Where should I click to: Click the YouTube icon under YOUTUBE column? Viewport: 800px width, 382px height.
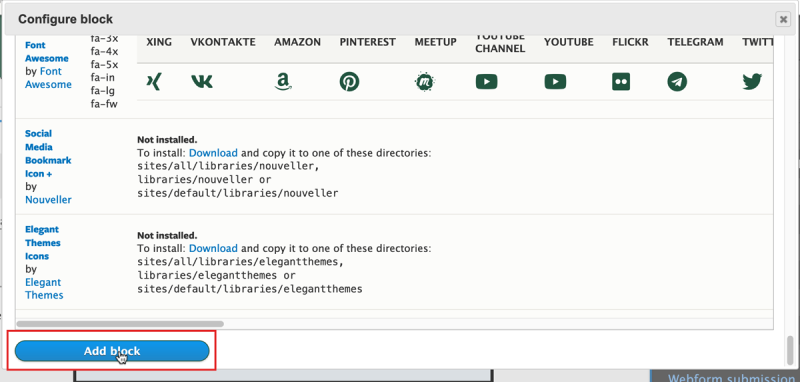tap(555, 82)
